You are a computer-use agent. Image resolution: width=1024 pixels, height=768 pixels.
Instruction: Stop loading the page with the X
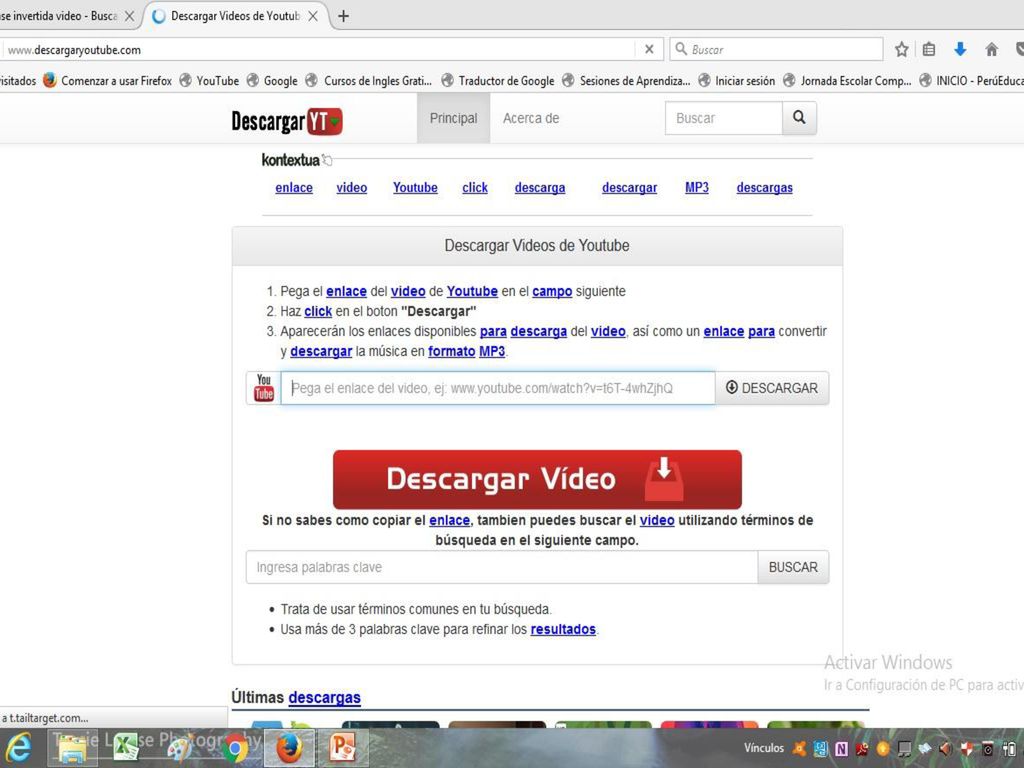649,49
